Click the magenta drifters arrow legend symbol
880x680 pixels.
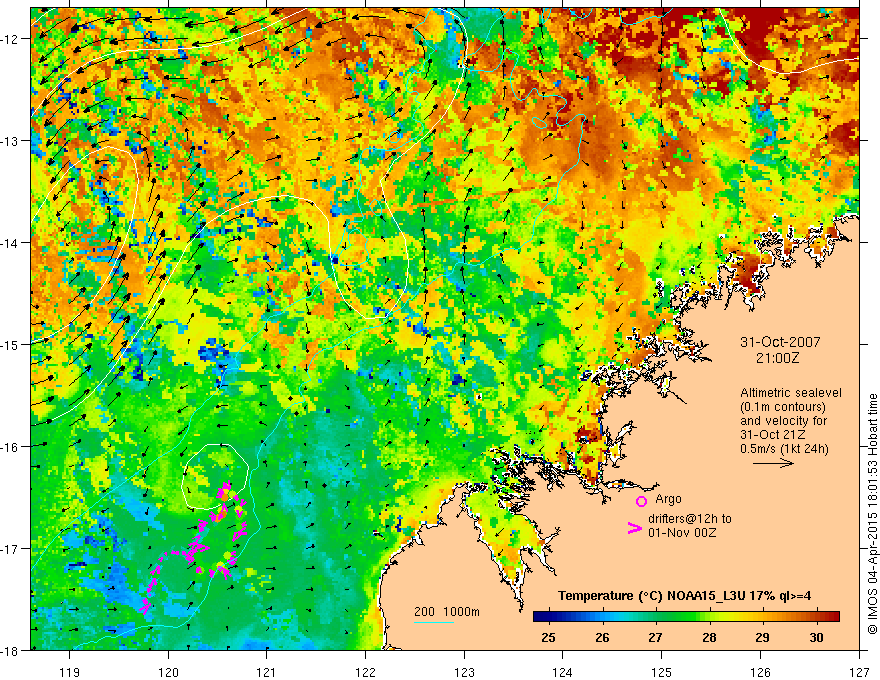pos(634,528)
